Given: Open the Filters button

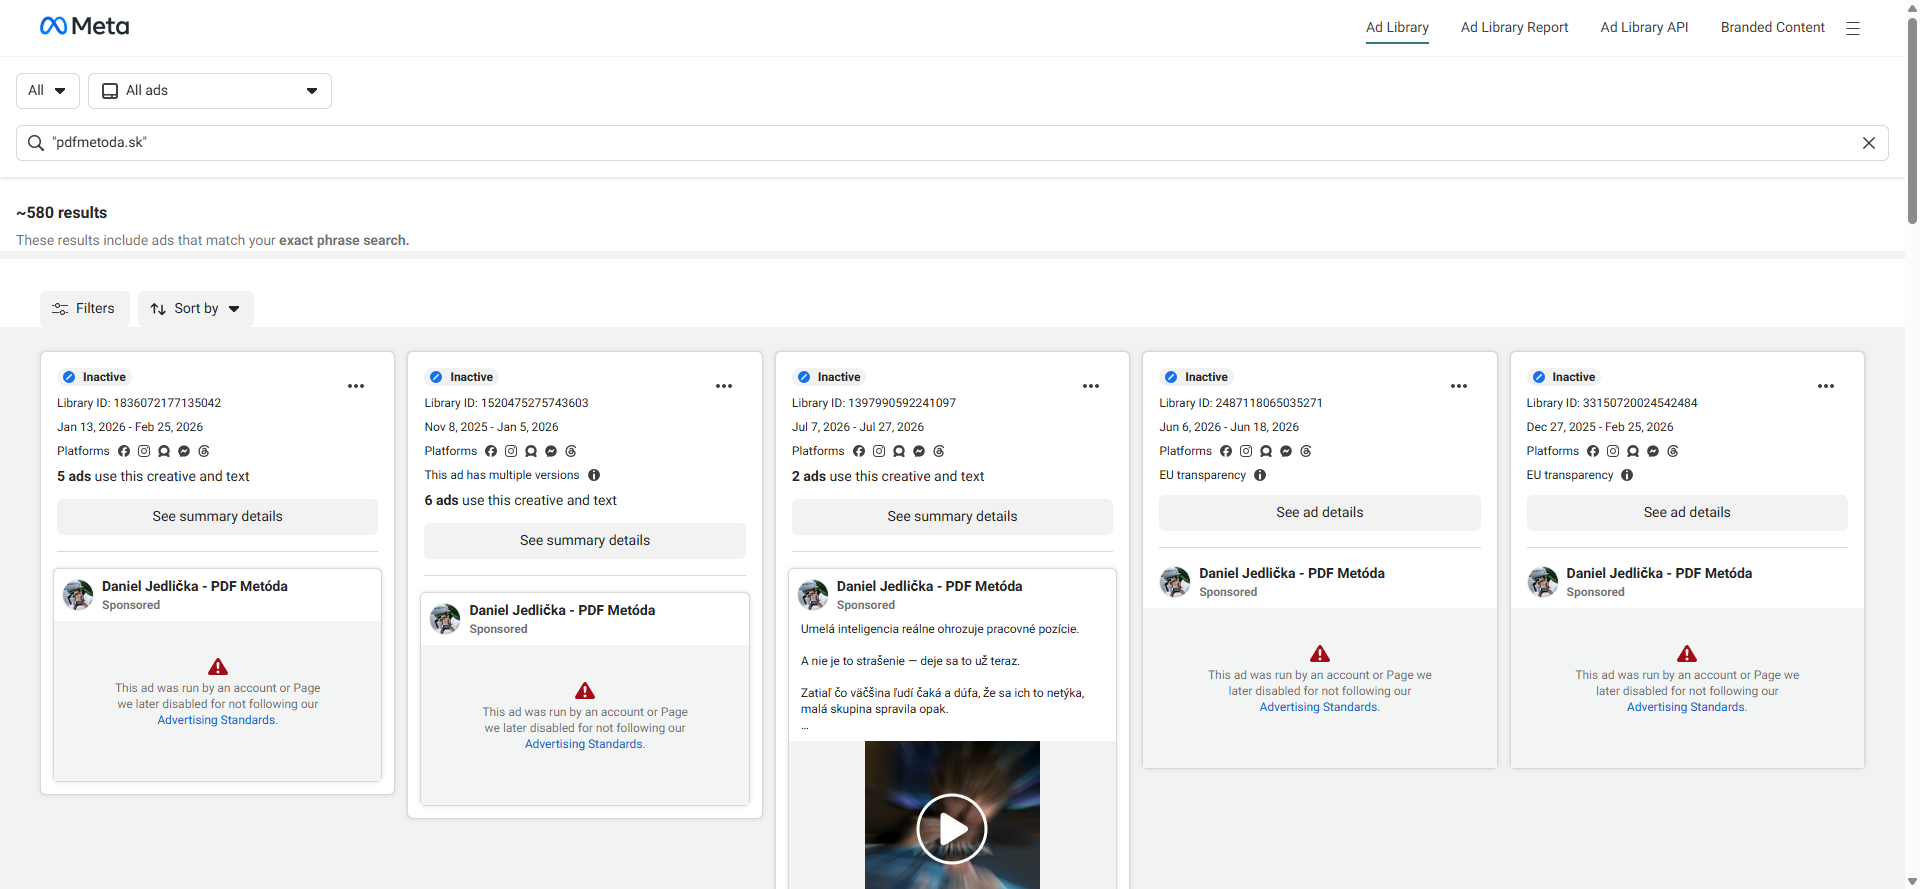Looking at the screenshot, I should point(85,309).
